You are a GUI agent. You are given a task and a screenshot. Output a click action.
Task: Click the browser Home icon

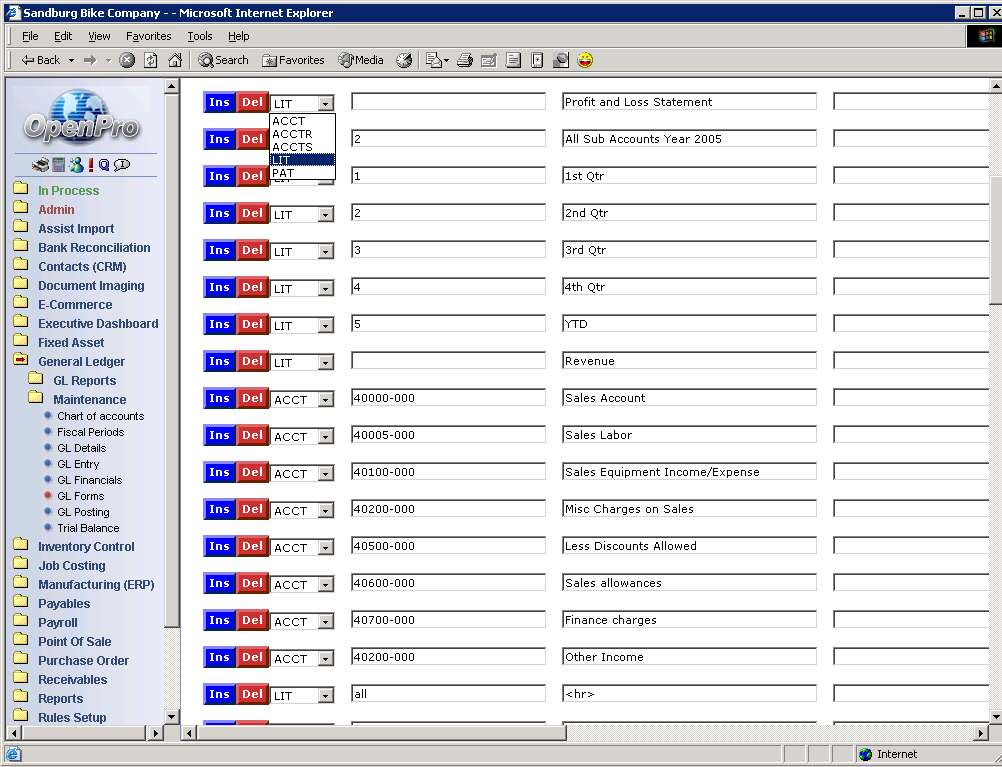pos(175,60)
